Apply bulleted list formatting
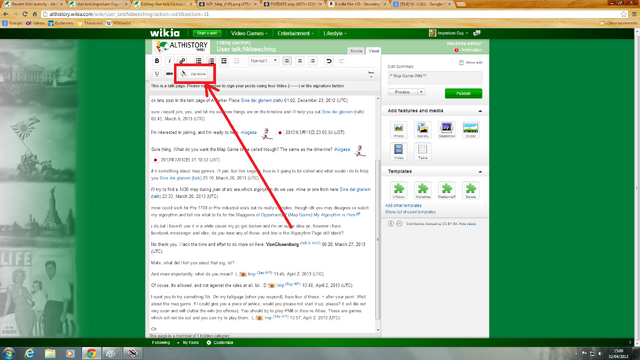 (x=198, y=61)
